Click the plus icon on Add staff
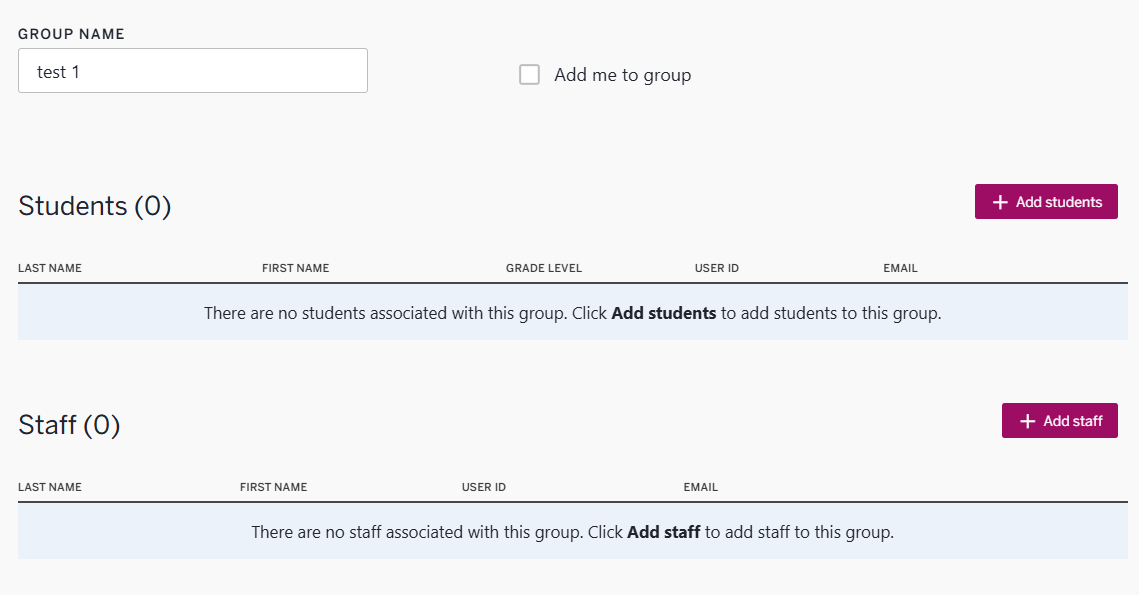This screenshot has height=595, width=1139. click(1027, 421)
